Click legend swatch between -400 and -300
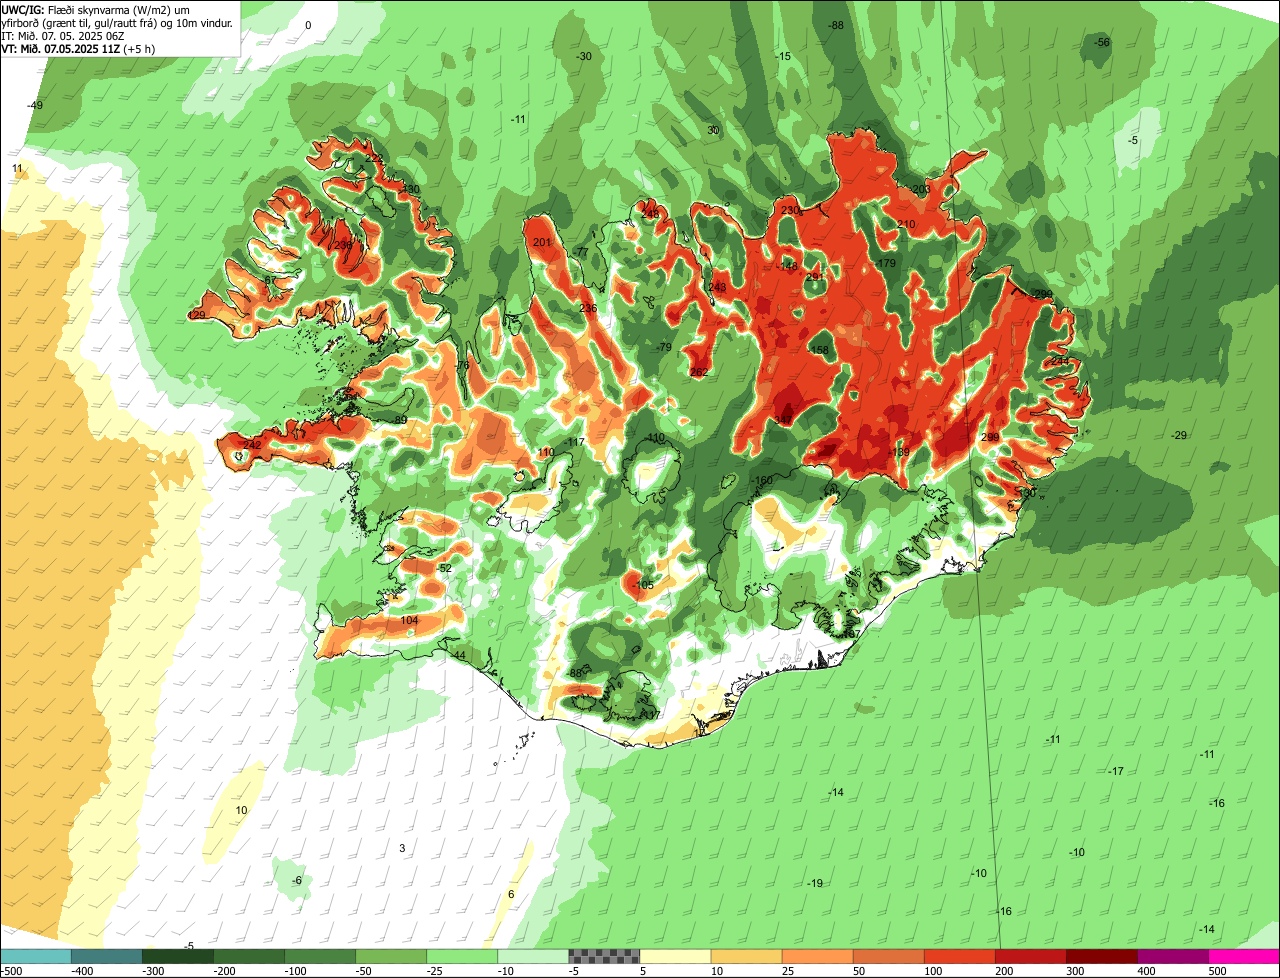Image resolution: width=1280 pixels, height=978 pixels. (107, 956)
